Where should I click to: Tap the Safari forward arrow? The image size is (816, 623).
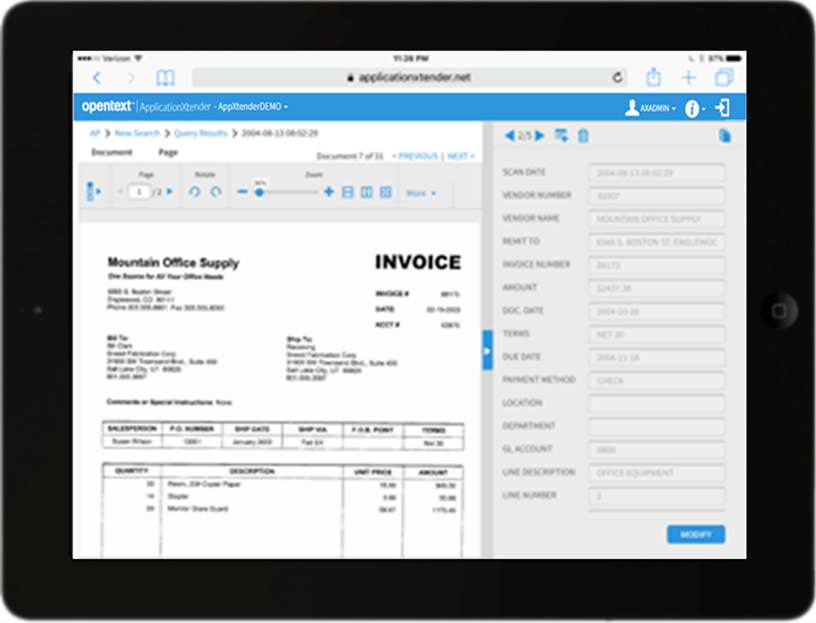[131, 78]
